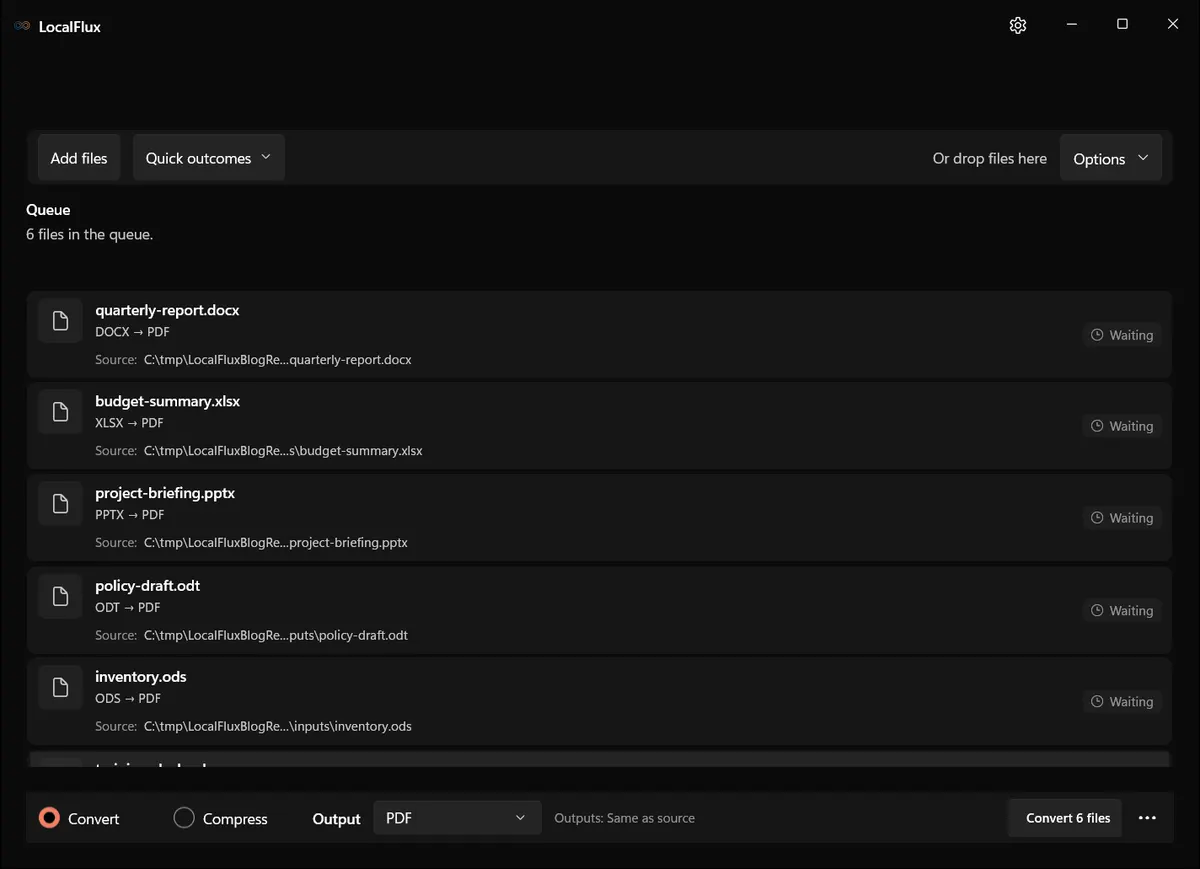Viewport: 1200px width, 869px height.
Task: Click the Waiting status badge of quarterly-report.docx
Action: click(1122, 335)
